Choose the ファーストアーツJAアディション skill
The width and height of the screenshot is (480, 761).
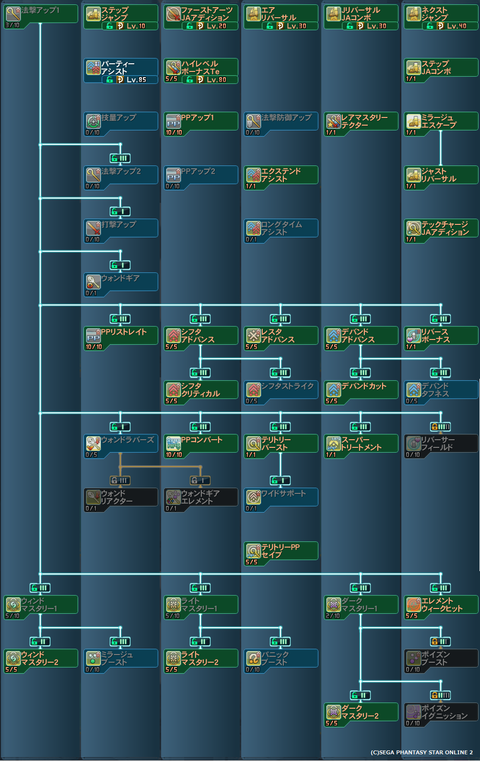point(201,17)
